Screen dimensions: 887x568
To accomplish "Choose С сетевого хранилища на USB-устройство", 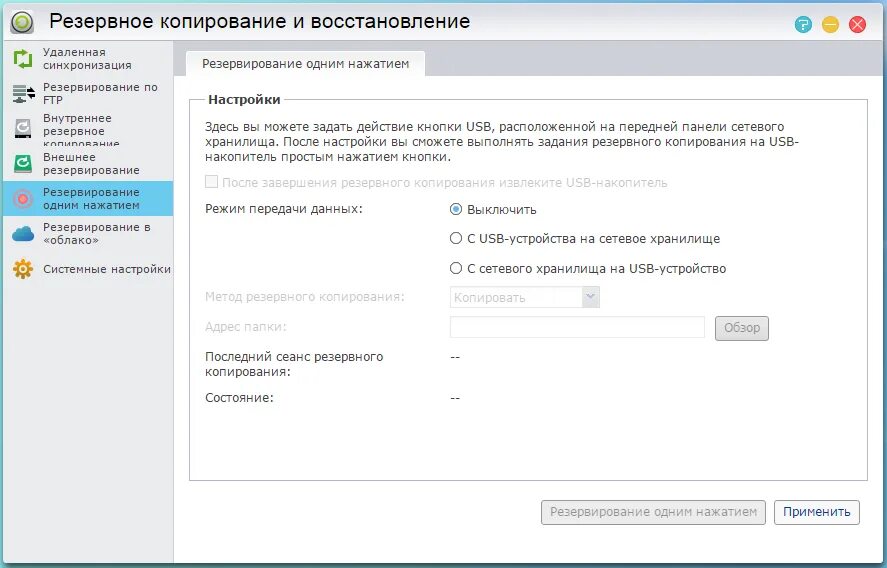I will point(455,268).
